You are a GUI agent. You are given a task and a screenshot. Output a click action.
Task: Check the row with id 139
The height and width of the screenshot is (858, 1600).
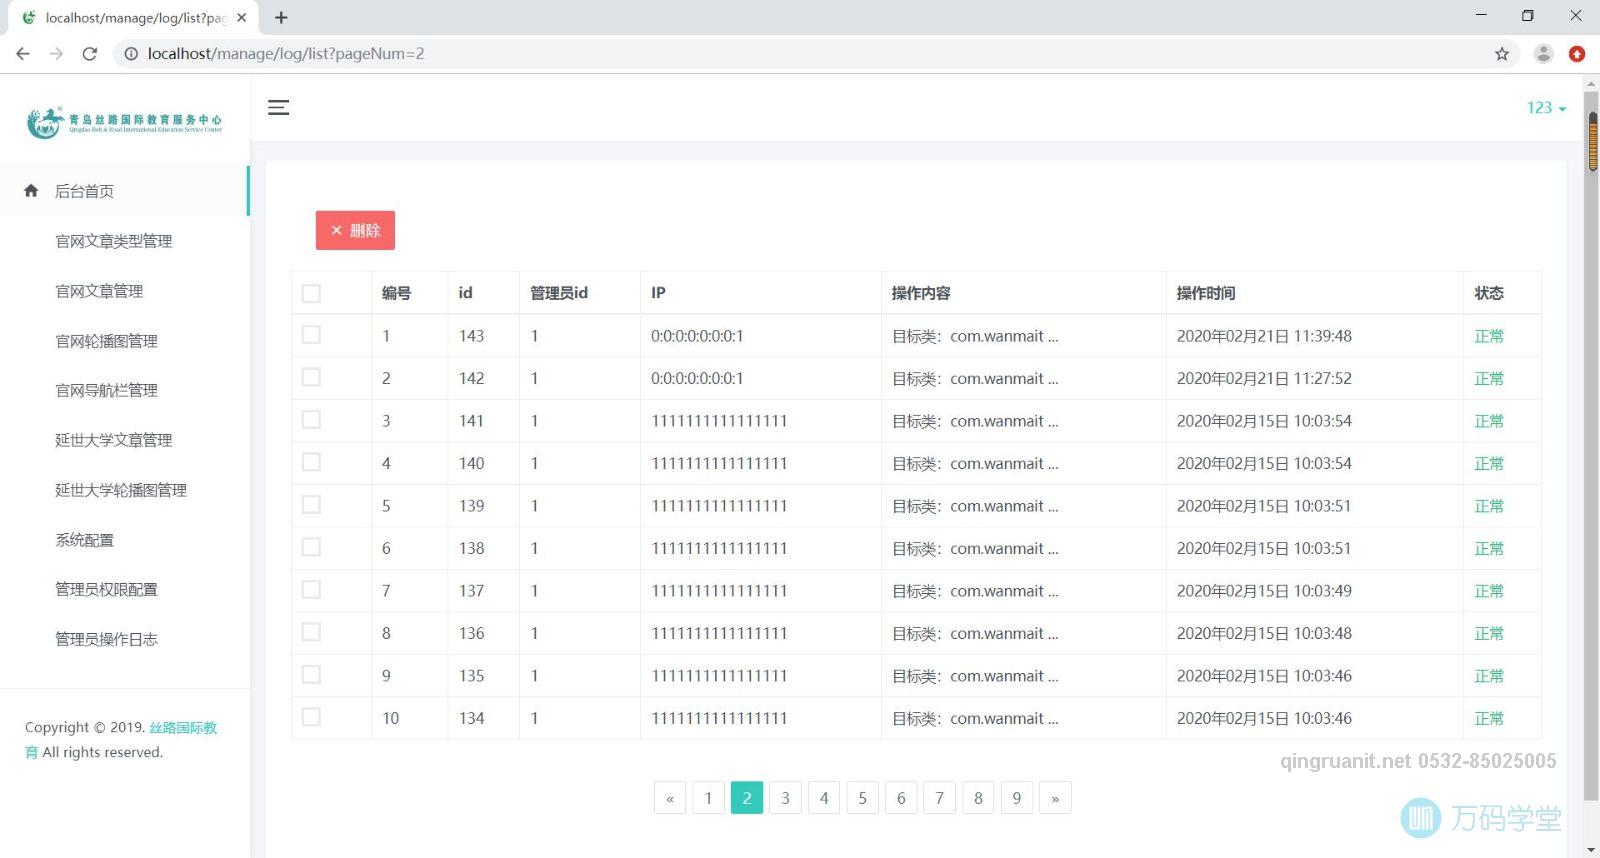click(311, 505)
